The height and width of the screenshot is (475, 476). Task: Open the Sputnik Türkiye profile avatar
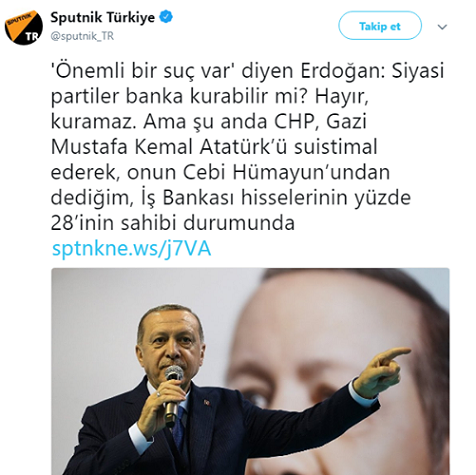(24, 27)
